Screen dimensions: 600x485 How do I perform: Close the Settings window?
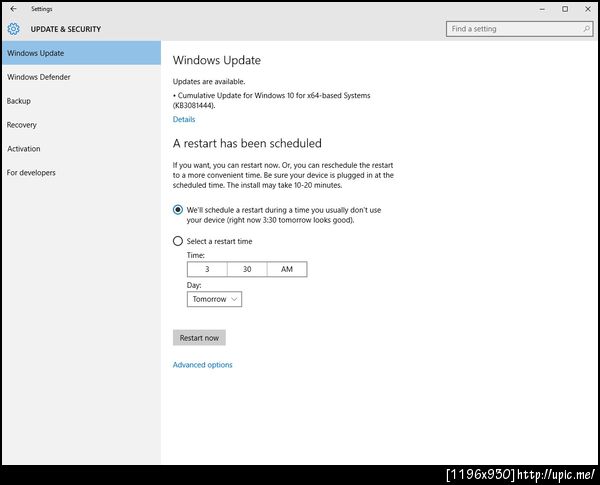588,9
